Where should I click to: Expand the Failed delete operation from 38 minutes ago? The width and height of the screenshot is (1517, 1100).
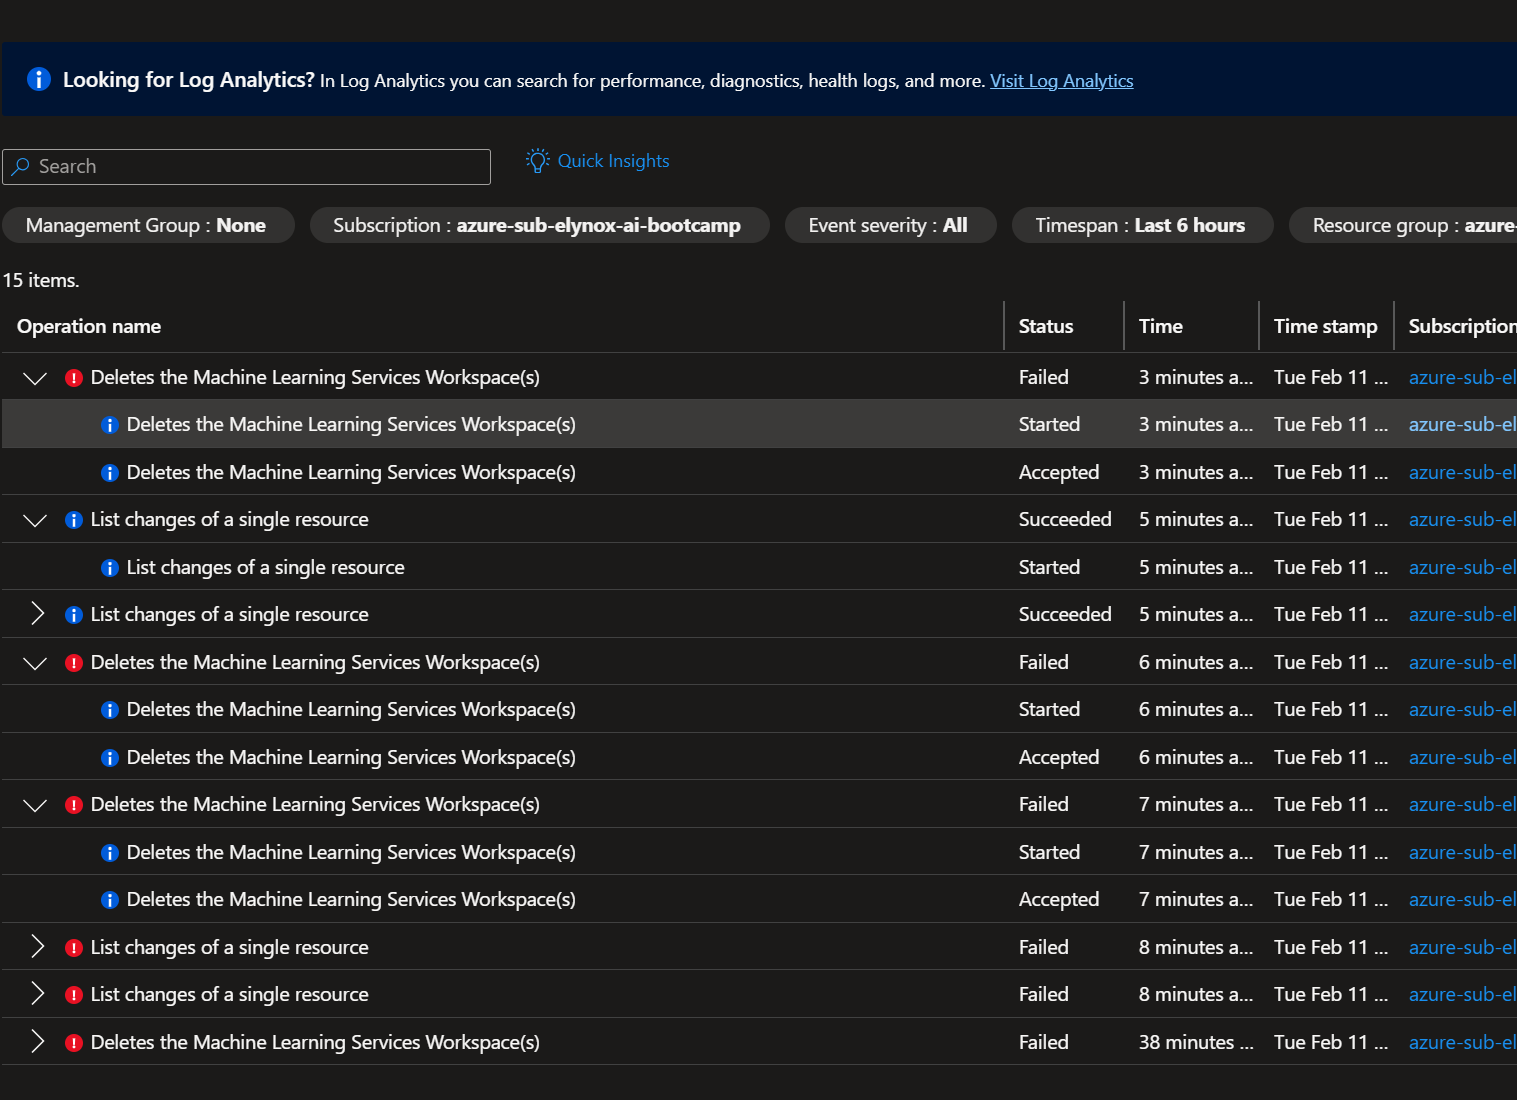coord(37,1041)
